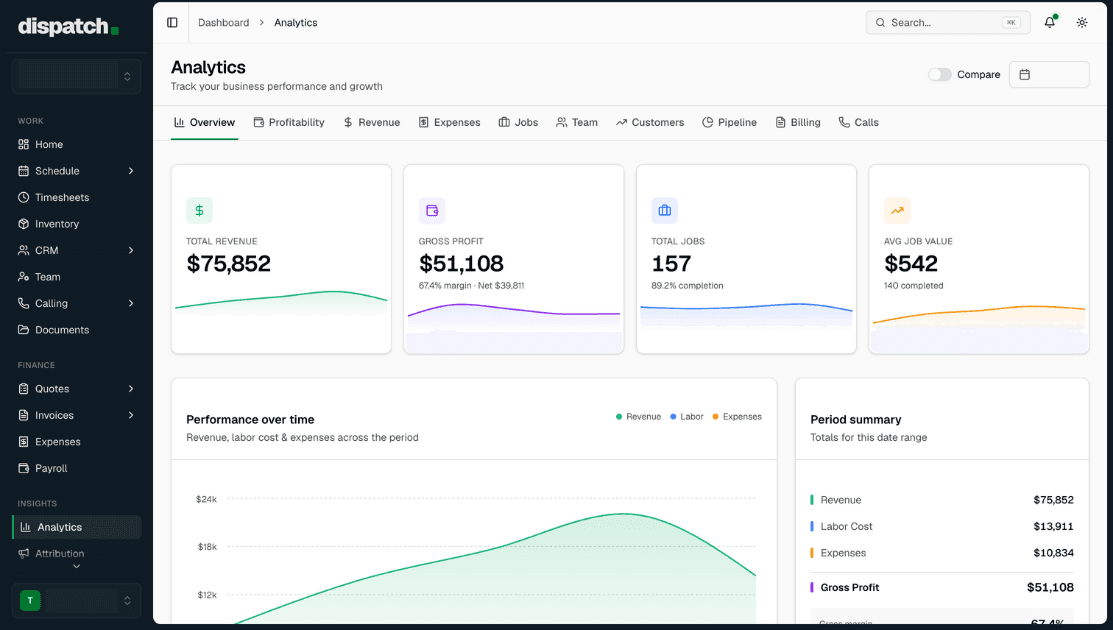Click the Calling phone icon in sidebar
Screen dimensions: 1113x630
[23, 303]
